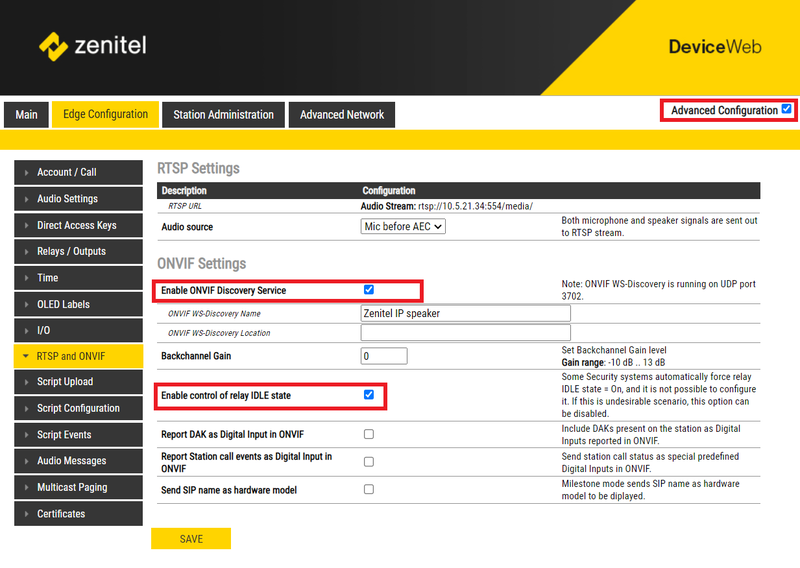Click the Zenitel logo icon

pos(52,46)
